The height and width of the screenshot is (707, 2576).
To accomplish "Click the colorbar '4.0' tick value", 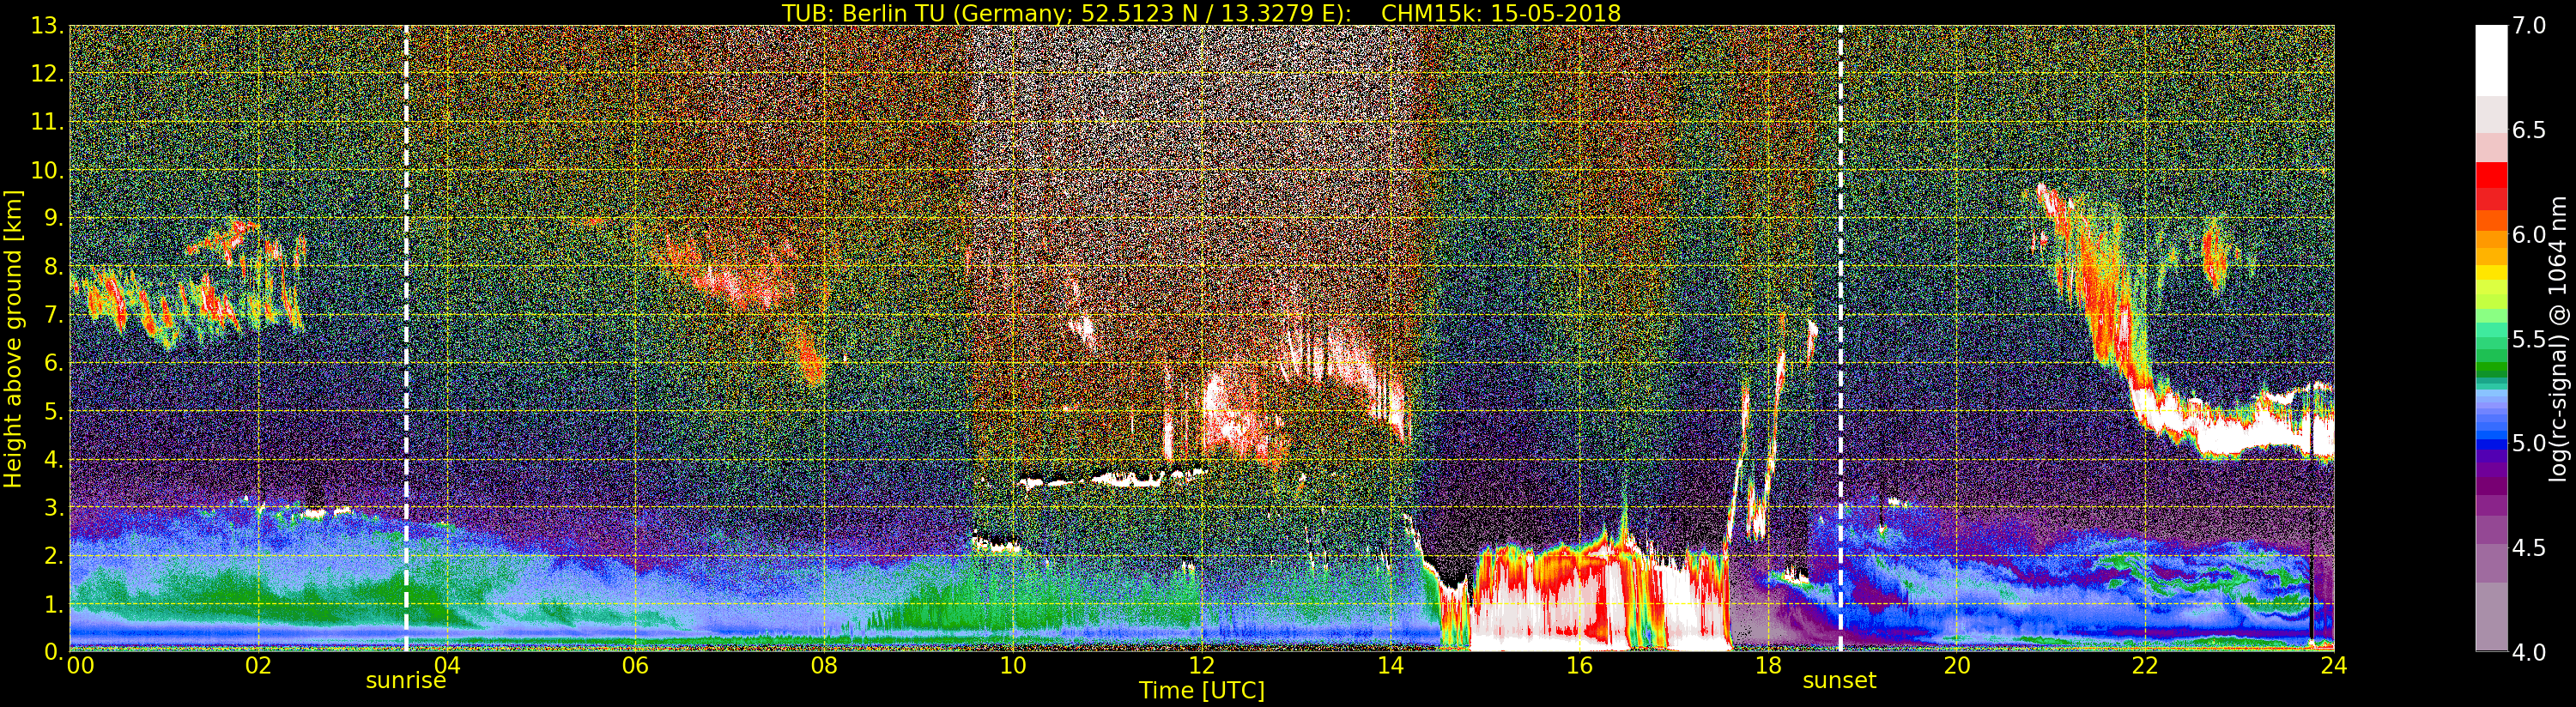I will pyautogui.click(x=2528, y=652).
